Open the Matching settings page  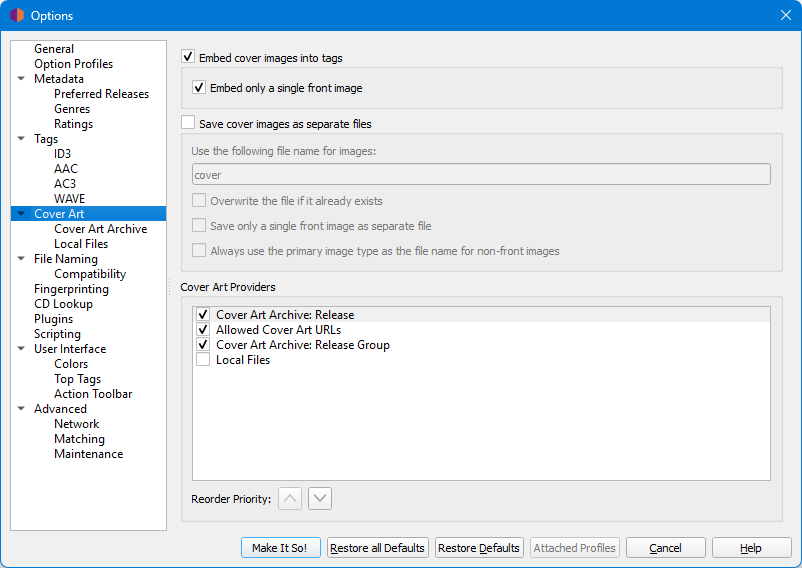[x=79, y=439]
